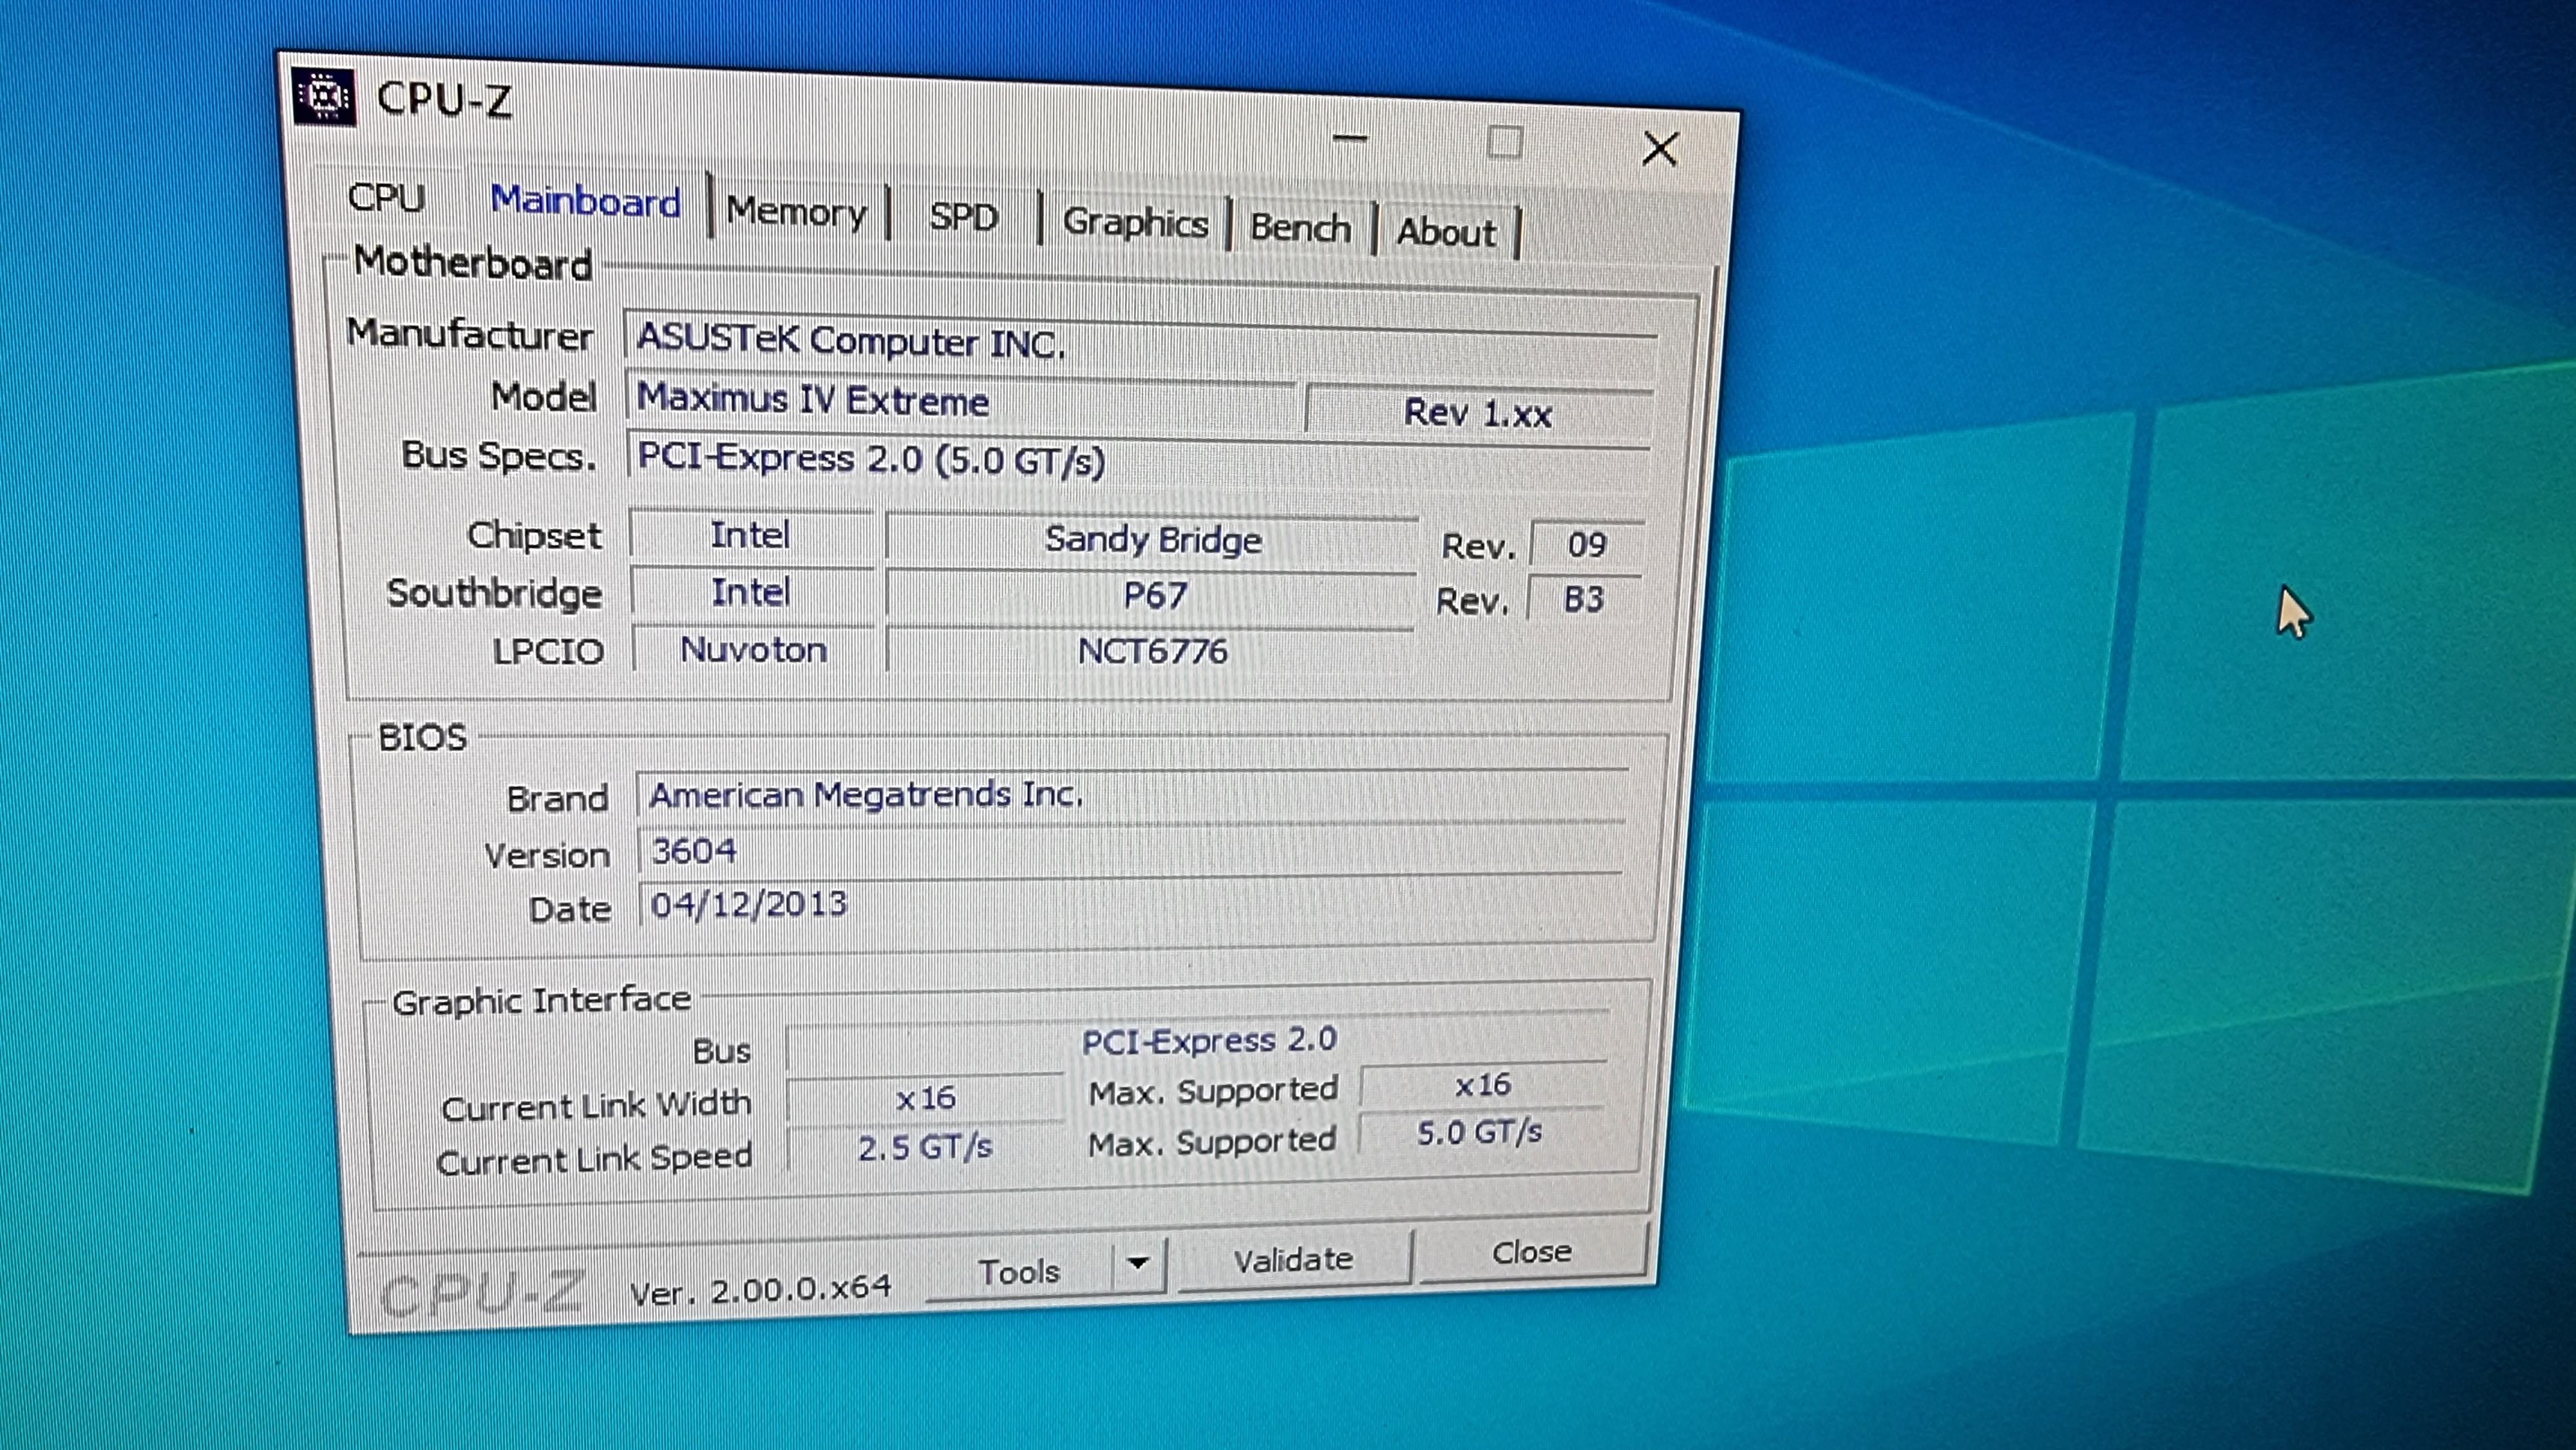
Task: Click the Southbridge Intel vendor value
Action: tap(751, 592)
